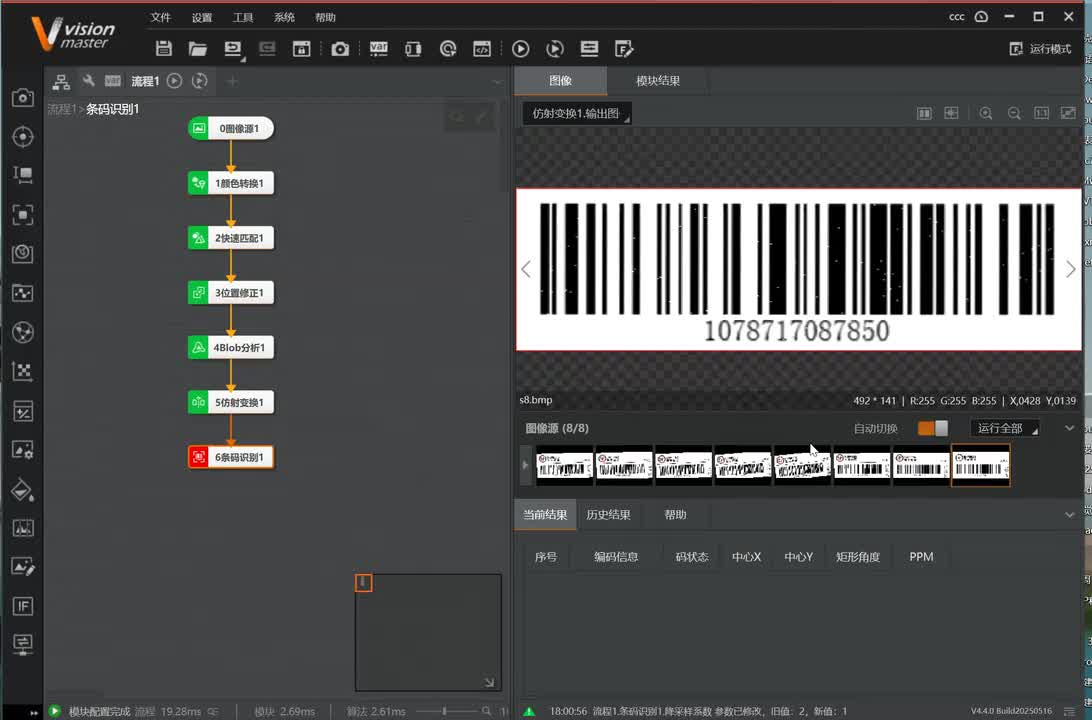Click the split view layout icon
Image resolution: width=1092 pixels, height=720 pixels.
(924, 113)
